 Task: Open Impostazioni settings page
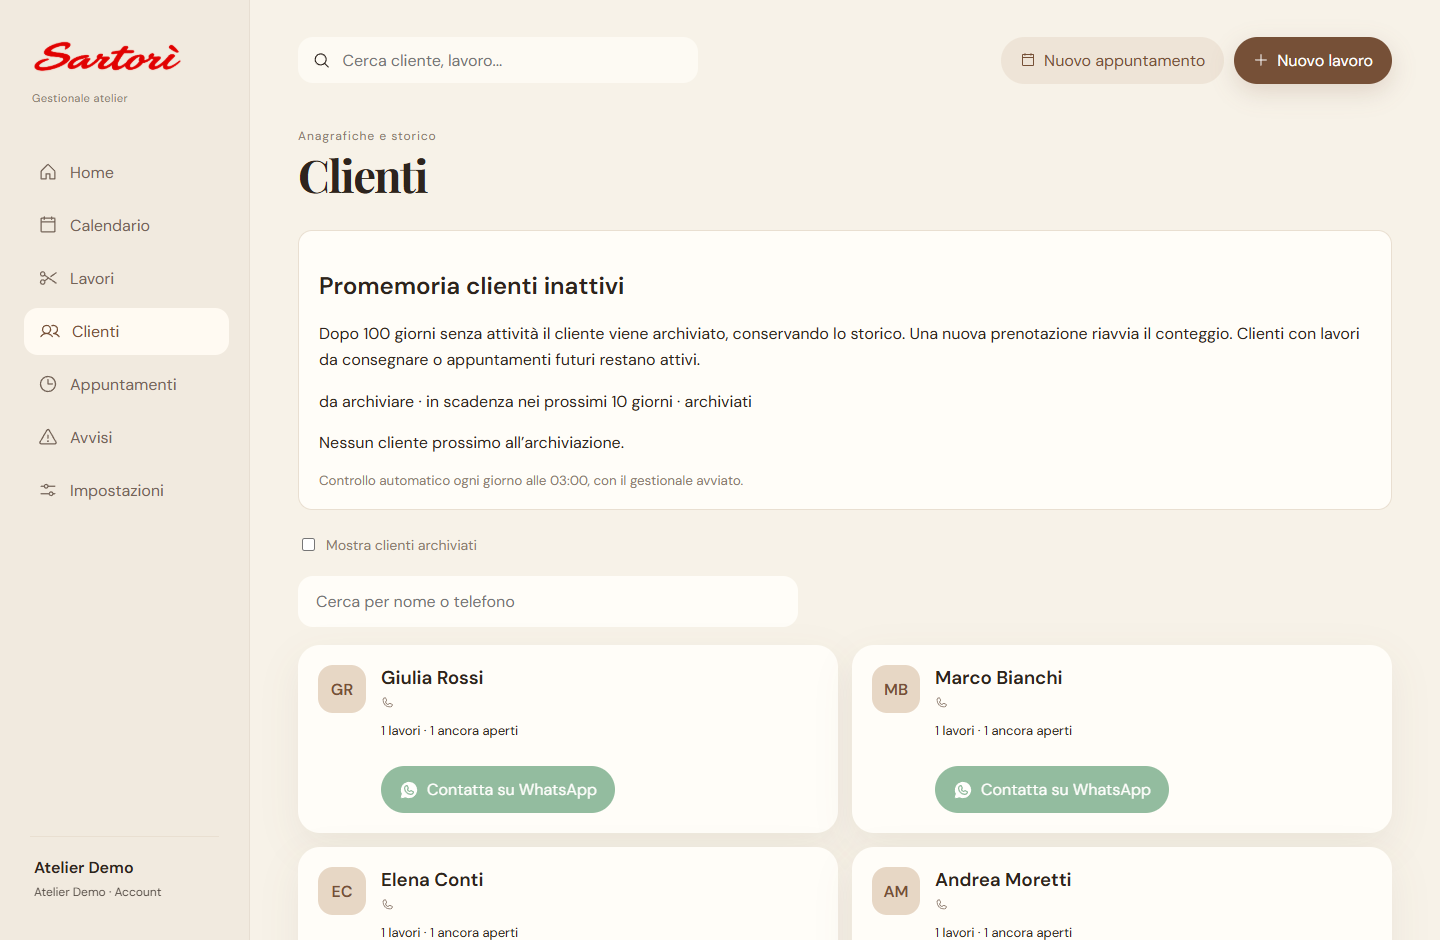126,490
